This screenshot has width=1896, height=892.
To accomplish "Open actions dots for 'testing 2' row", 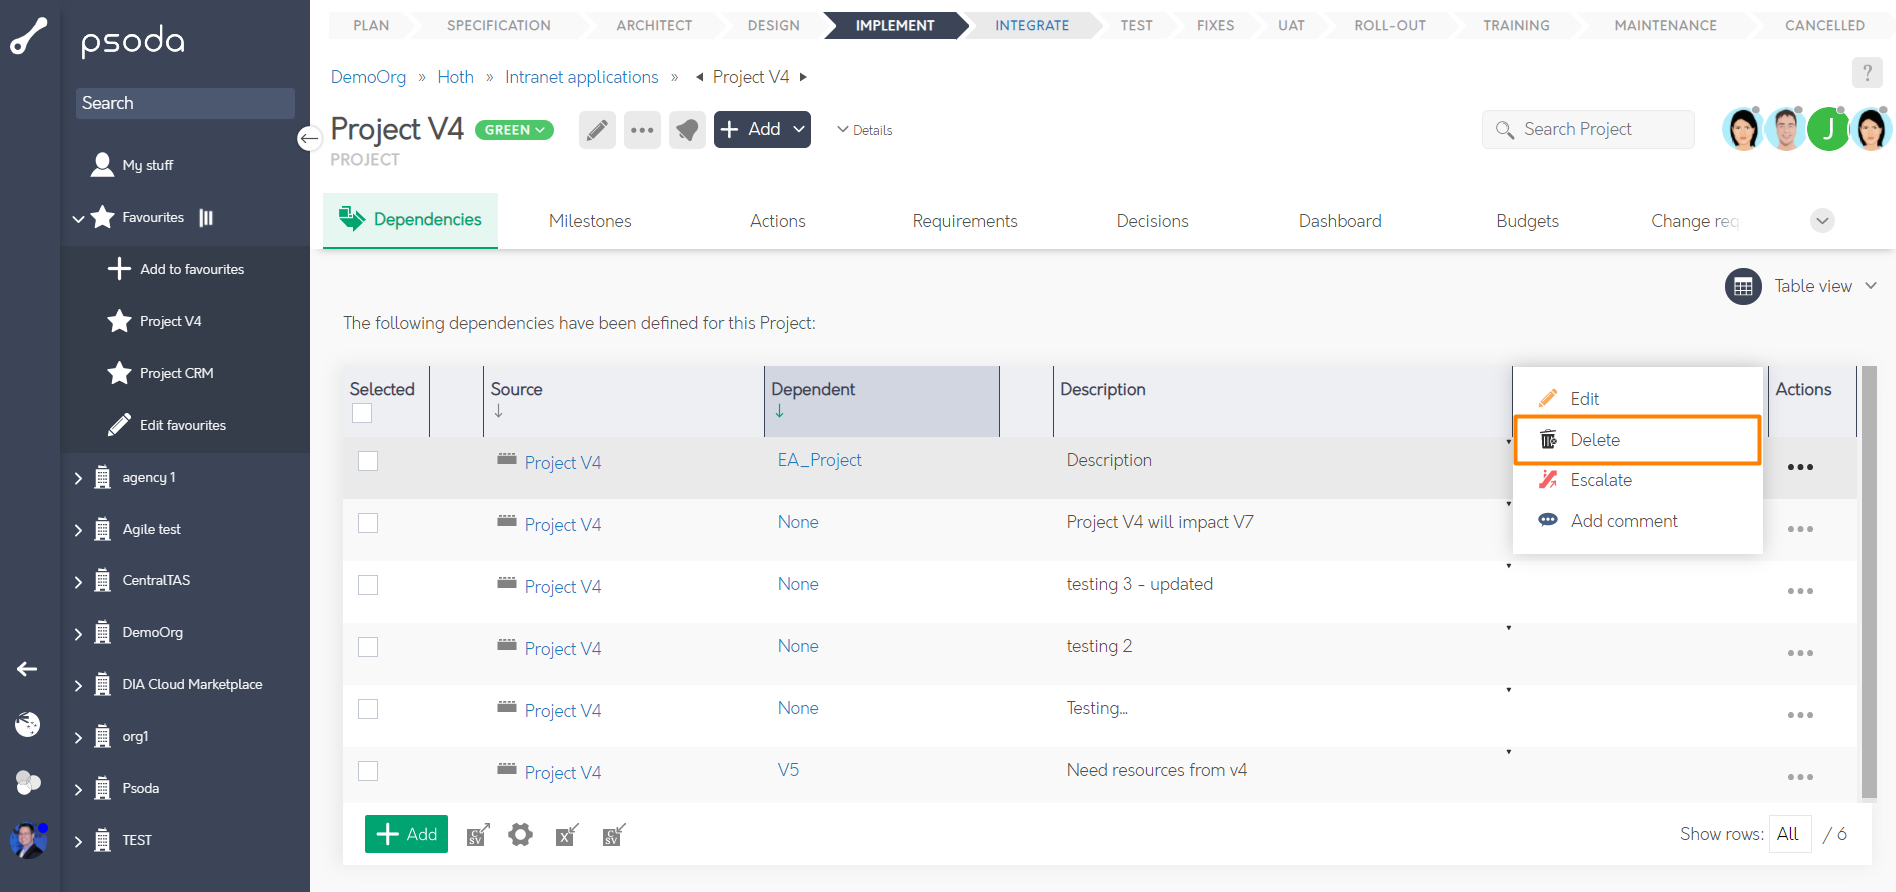I will coord(1800,653).
